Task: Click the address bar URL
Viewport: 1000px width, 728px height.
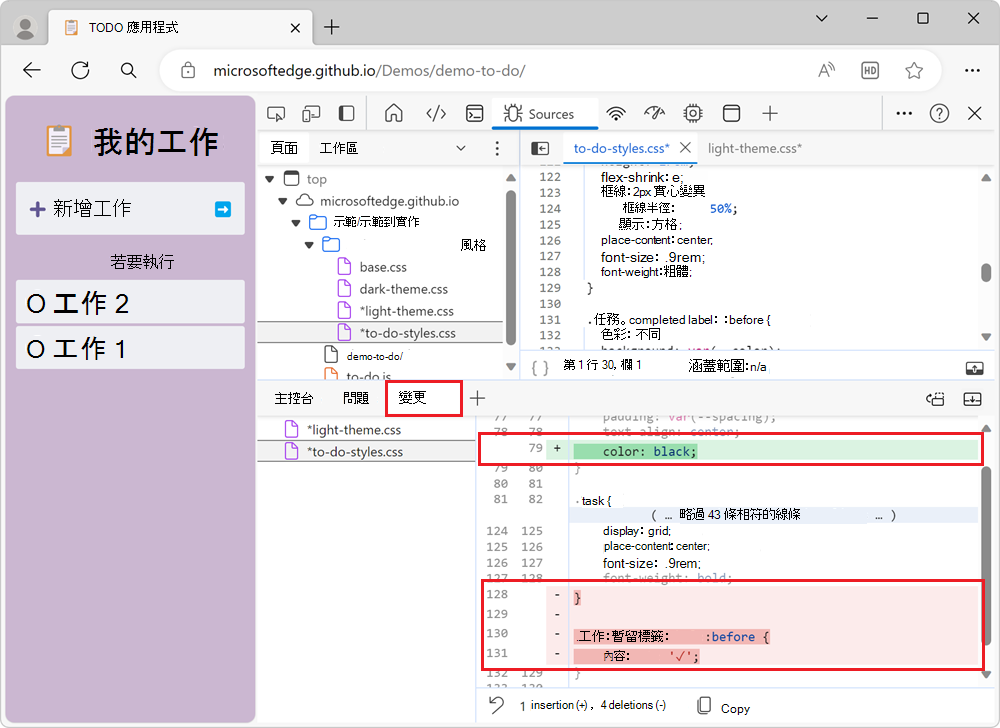Action: coord(369,70)
